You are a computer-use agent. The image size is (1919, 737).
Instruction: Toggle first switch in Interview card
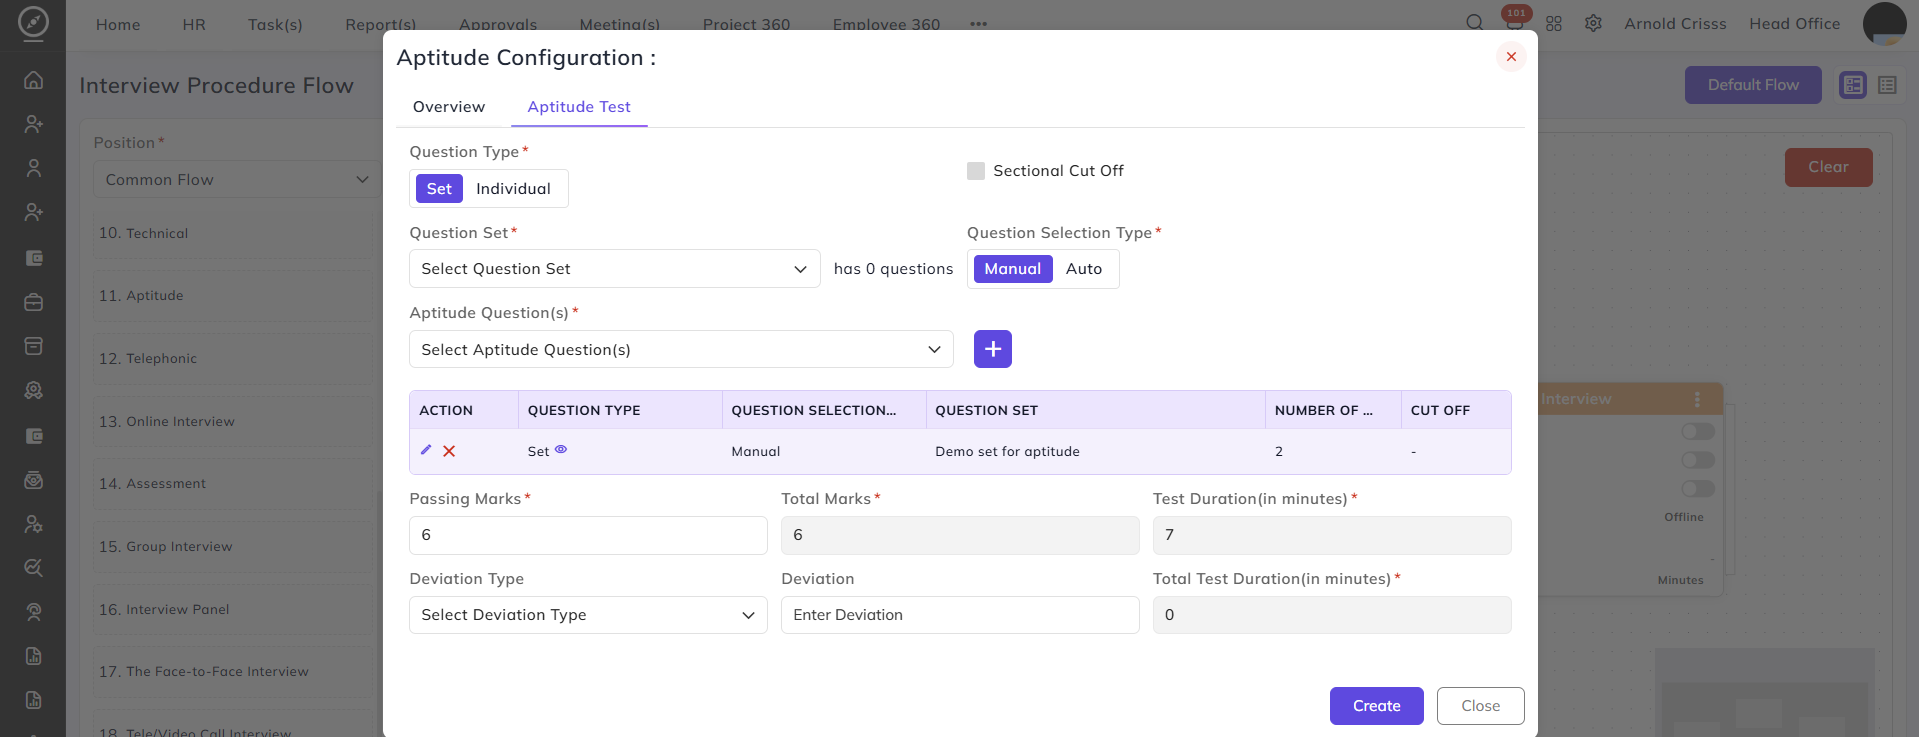pos(1698,431)
